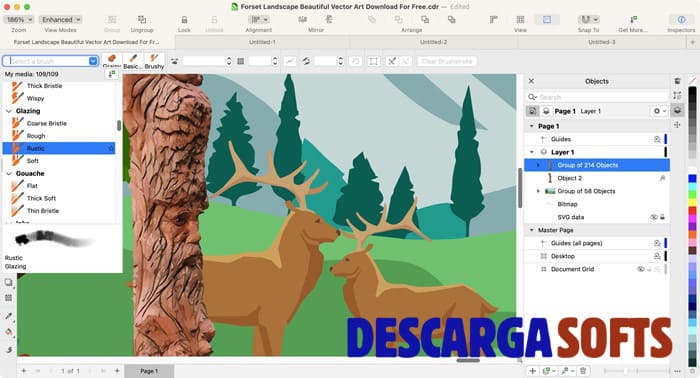Select the Bitmap object row

(597, 204)
